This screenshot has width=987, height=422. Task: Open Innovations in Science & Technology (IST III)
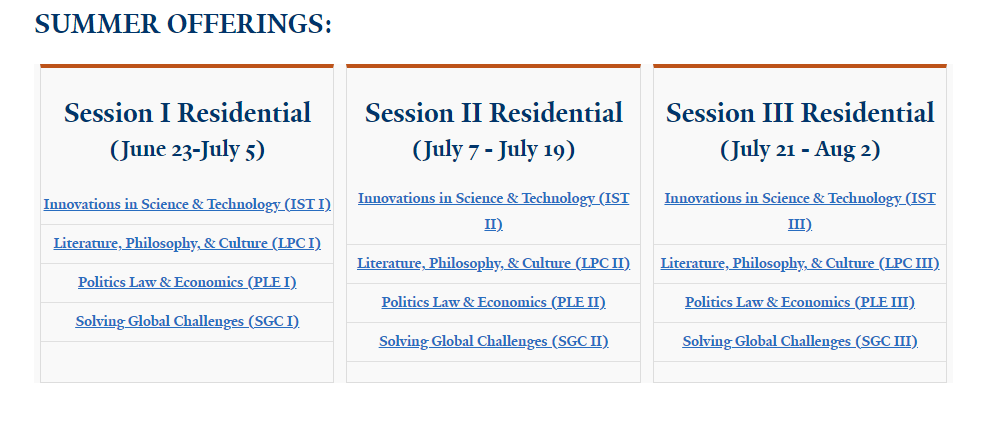point(800,212)
